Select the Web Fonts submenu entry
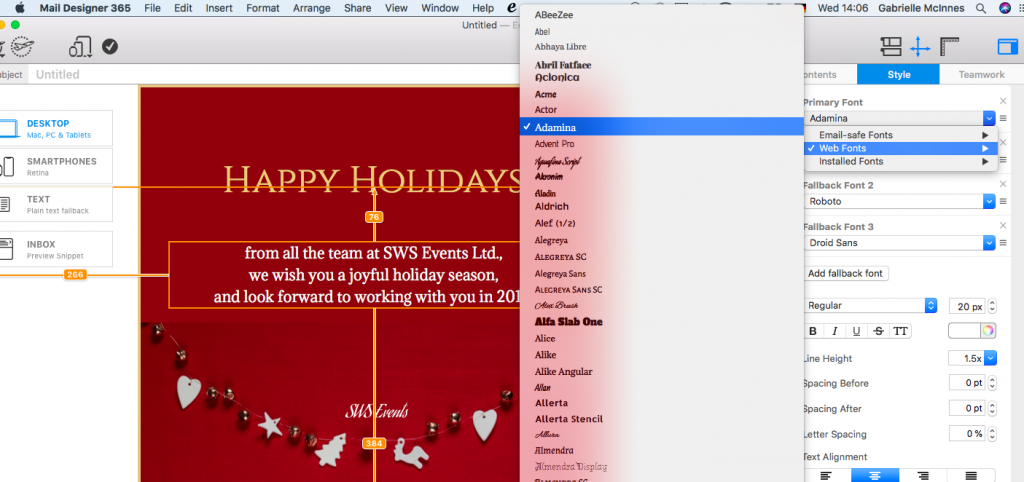 (x=901, y=148)
